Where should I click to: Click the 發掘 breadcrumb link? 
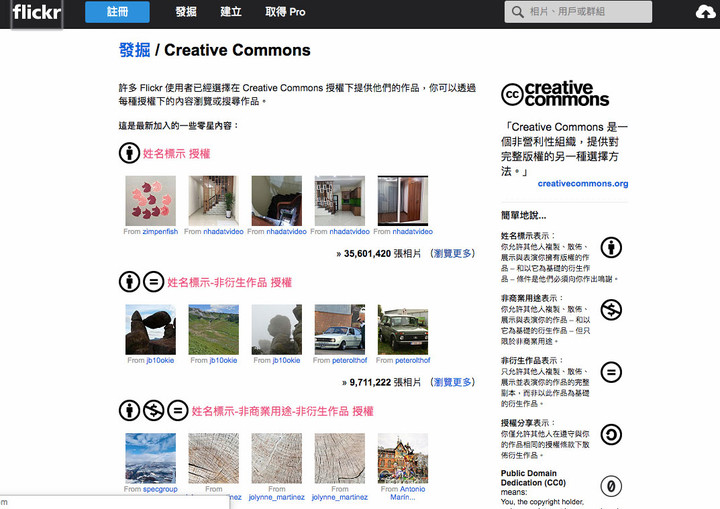[x=135, y=50]
